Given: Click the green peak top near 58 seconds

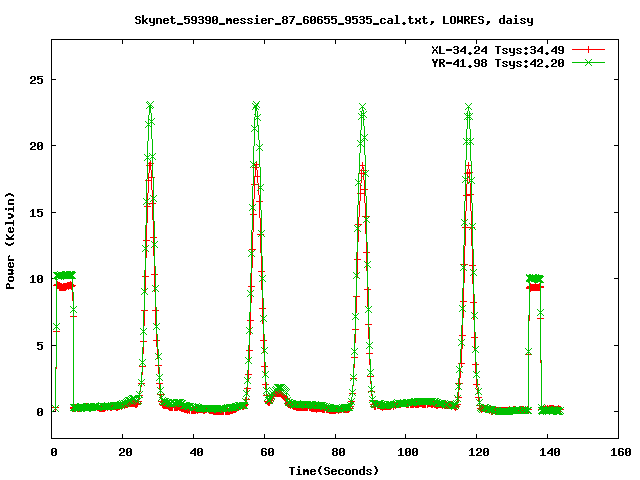Looking at the screenshot, I should click(256, 105).
